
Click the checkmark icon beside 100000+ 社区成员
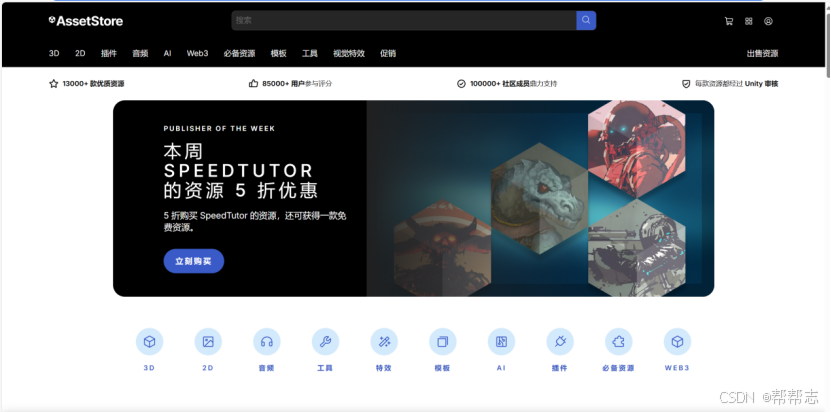point(461,84)
